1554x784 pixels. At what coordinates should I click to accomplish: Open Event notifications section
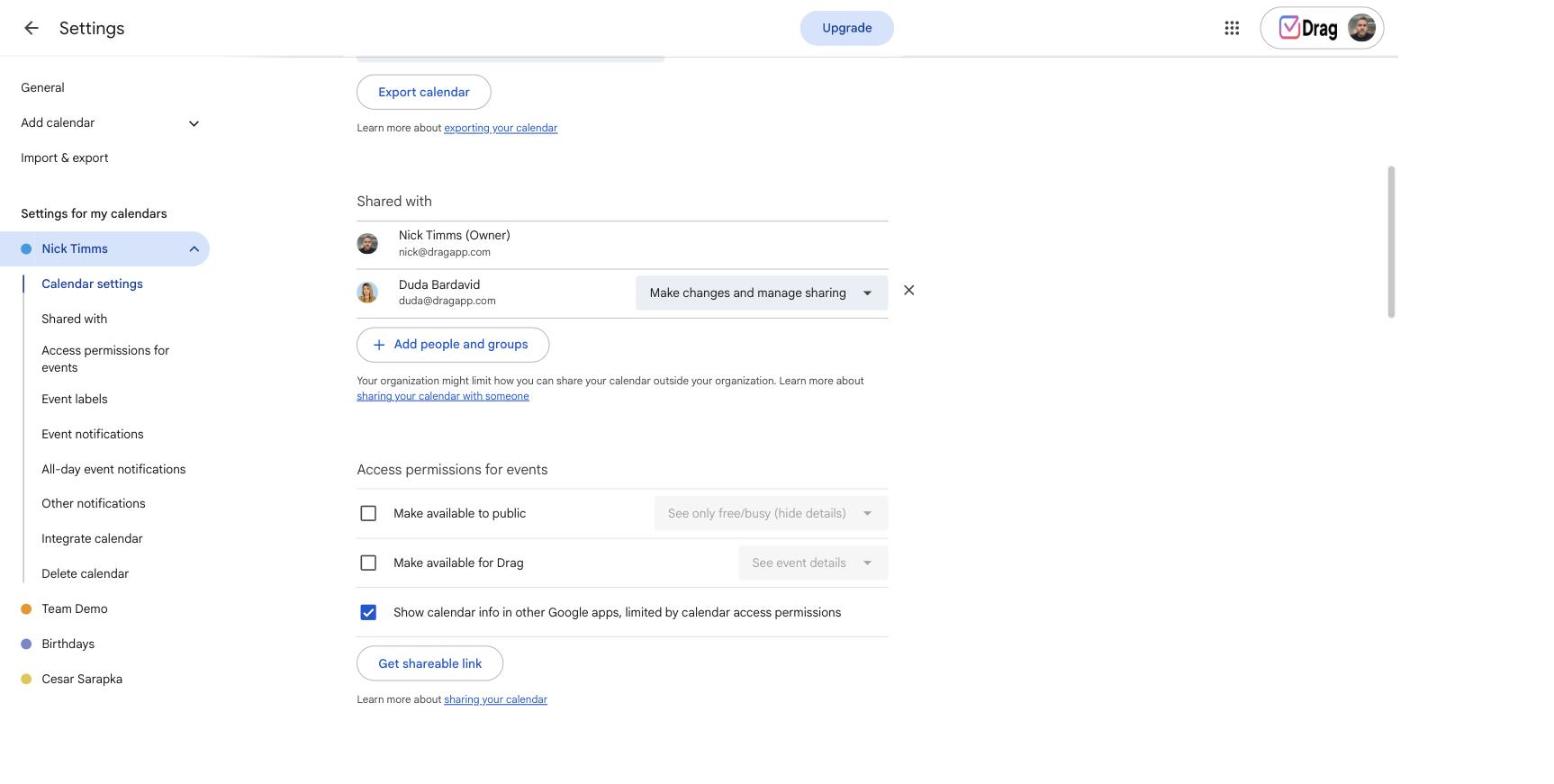[92, 434]
